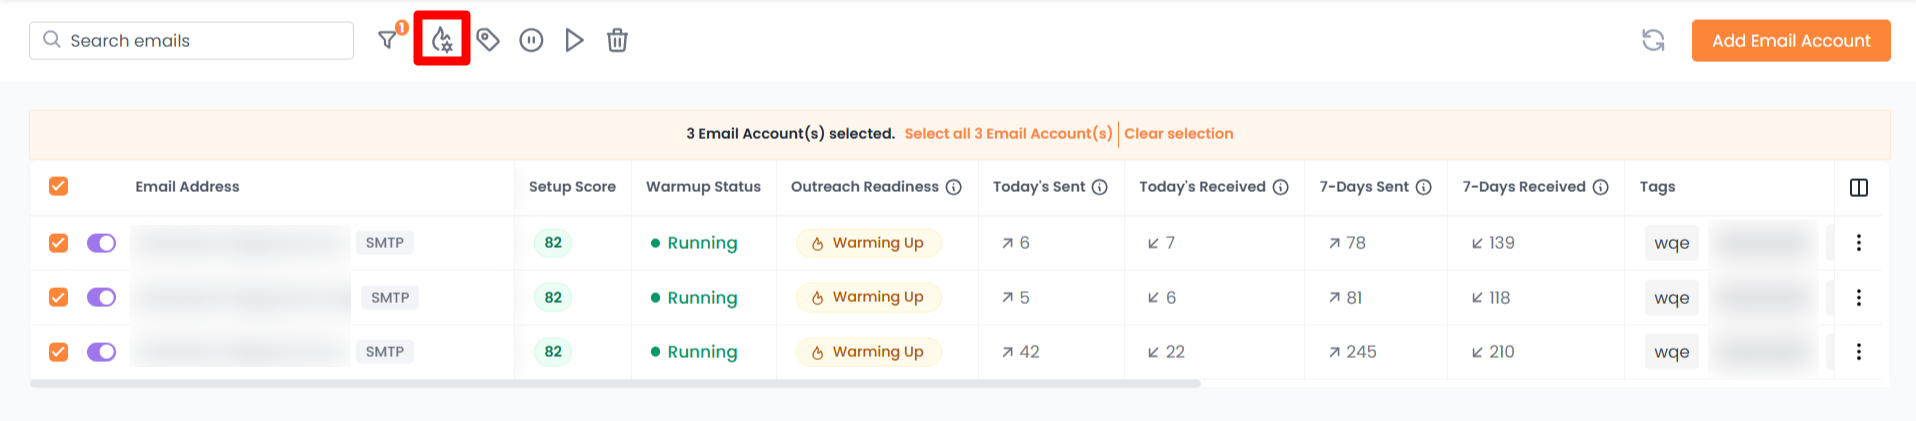Refresh the email accounts list
Image resolution: width=1916 pixels, height=421 pixels.
point(1653,40)
